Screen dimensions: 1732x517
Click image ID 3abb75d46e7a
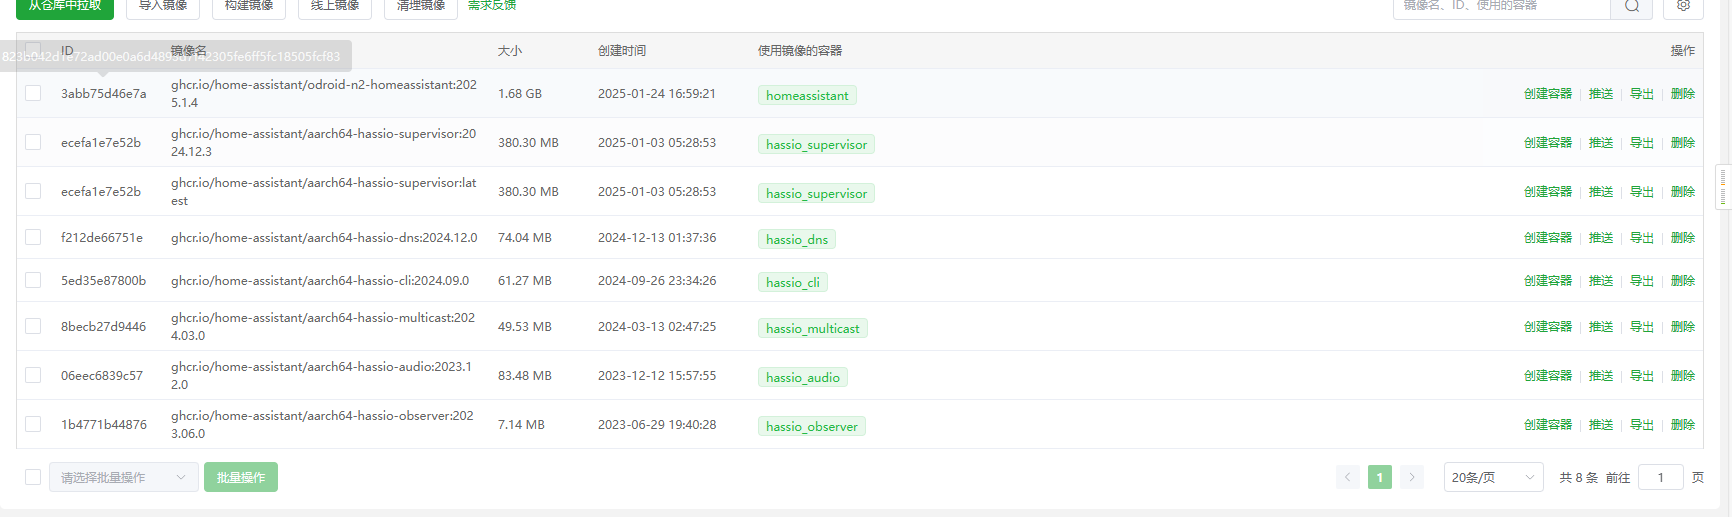103,93
